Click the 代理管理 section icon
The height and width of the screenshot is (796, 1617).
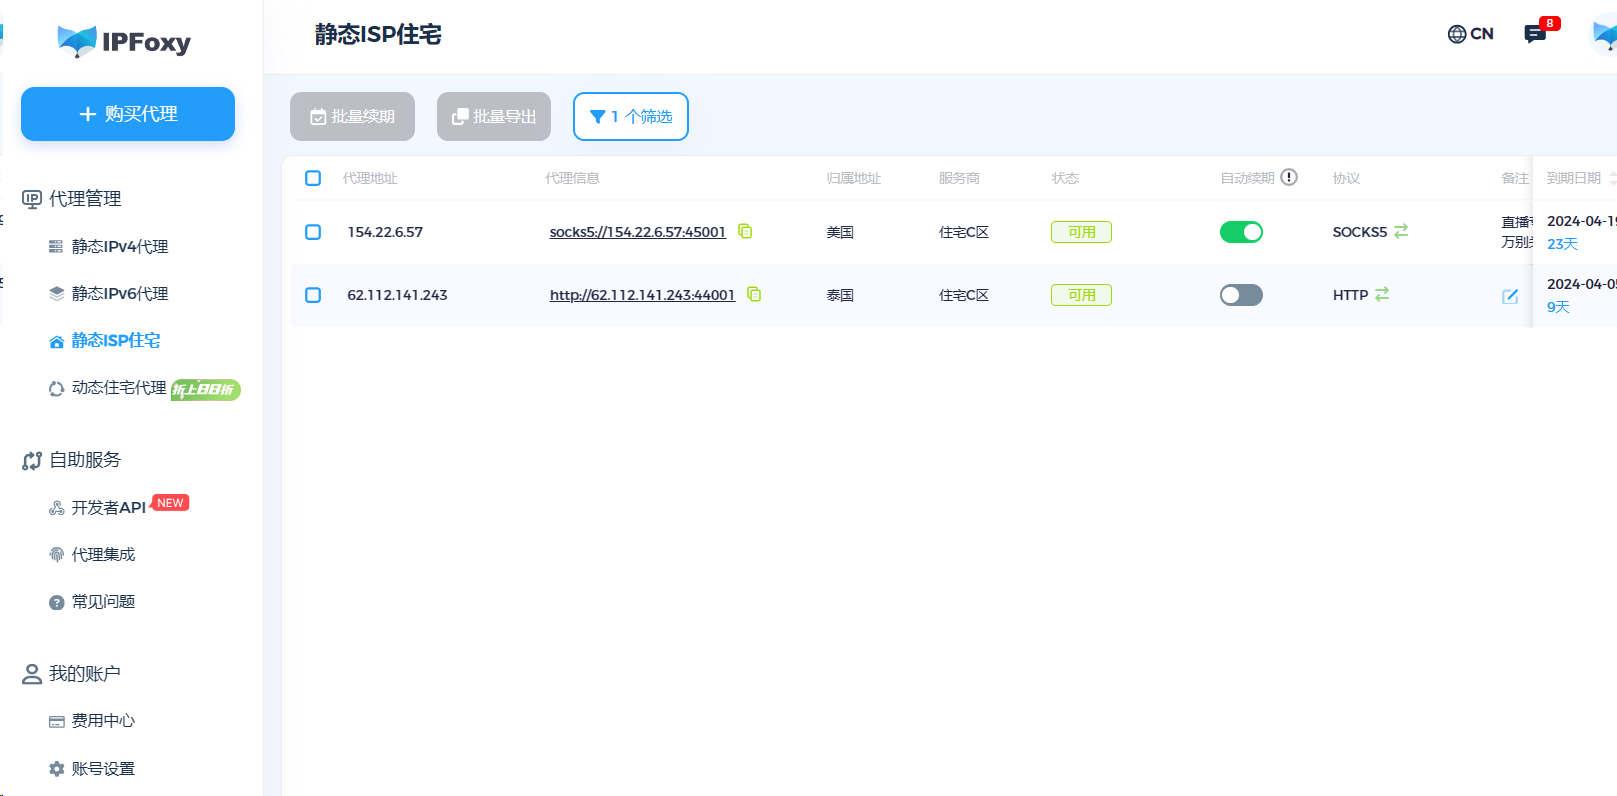point(32,199)
